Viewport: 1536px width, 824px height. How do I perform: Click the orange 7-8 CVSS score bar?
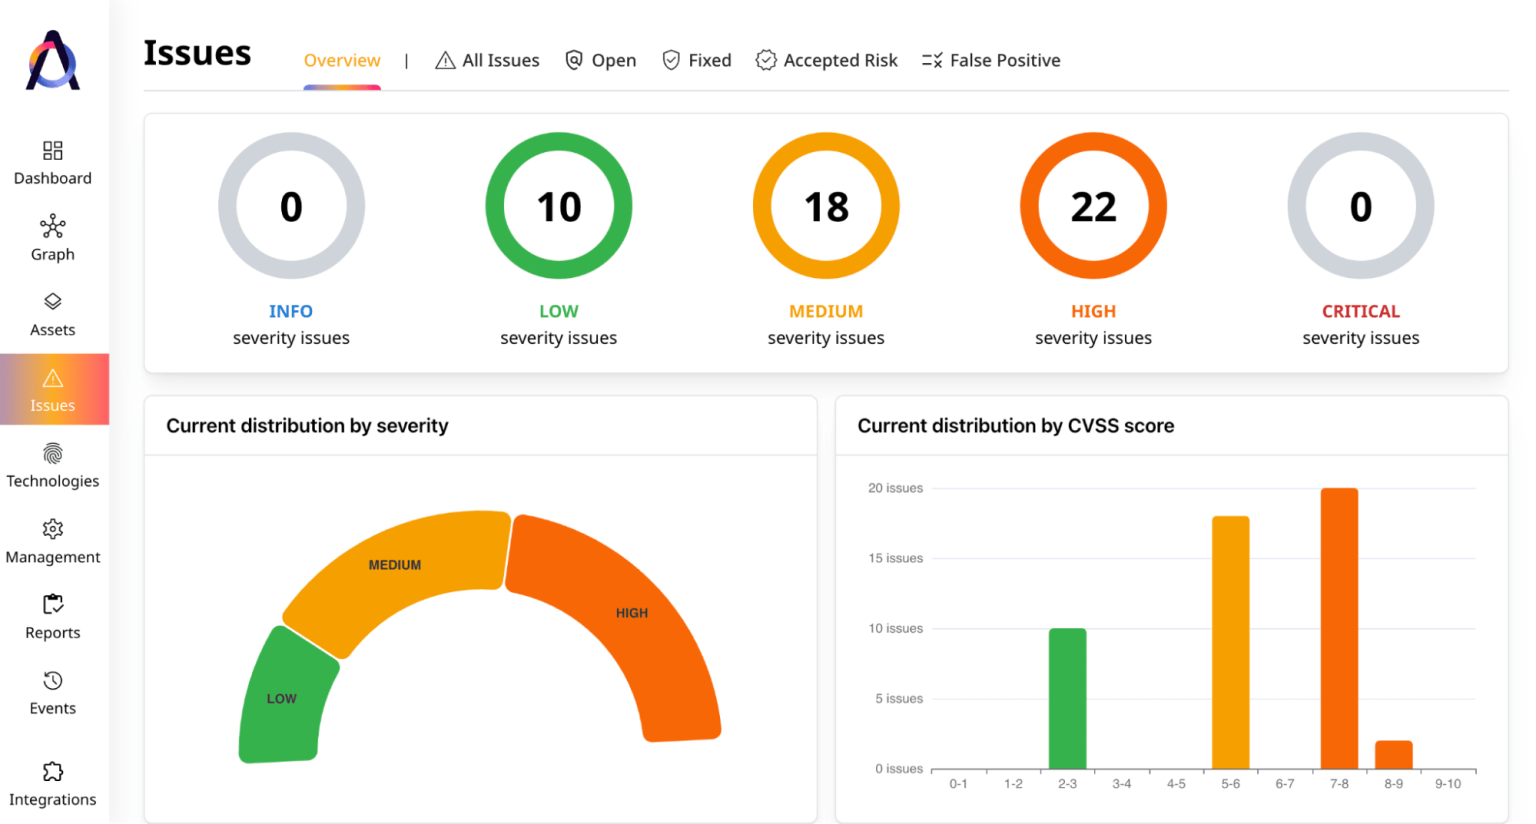(x=1339, y=628)
